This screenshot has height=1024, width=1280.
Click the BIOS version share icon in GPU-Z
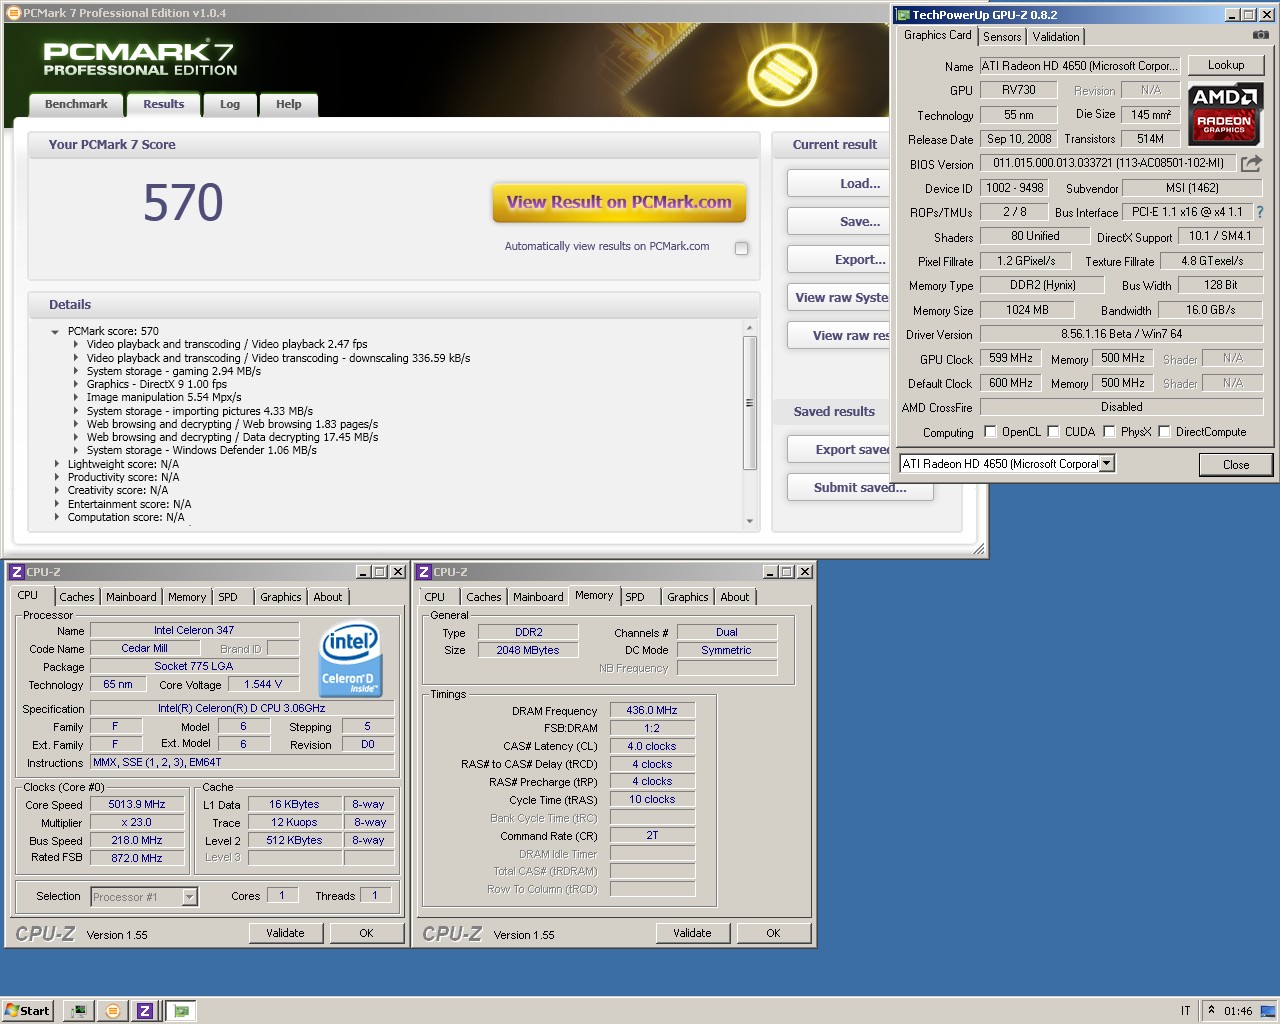pyautogui.click(x=1251, y=163)
